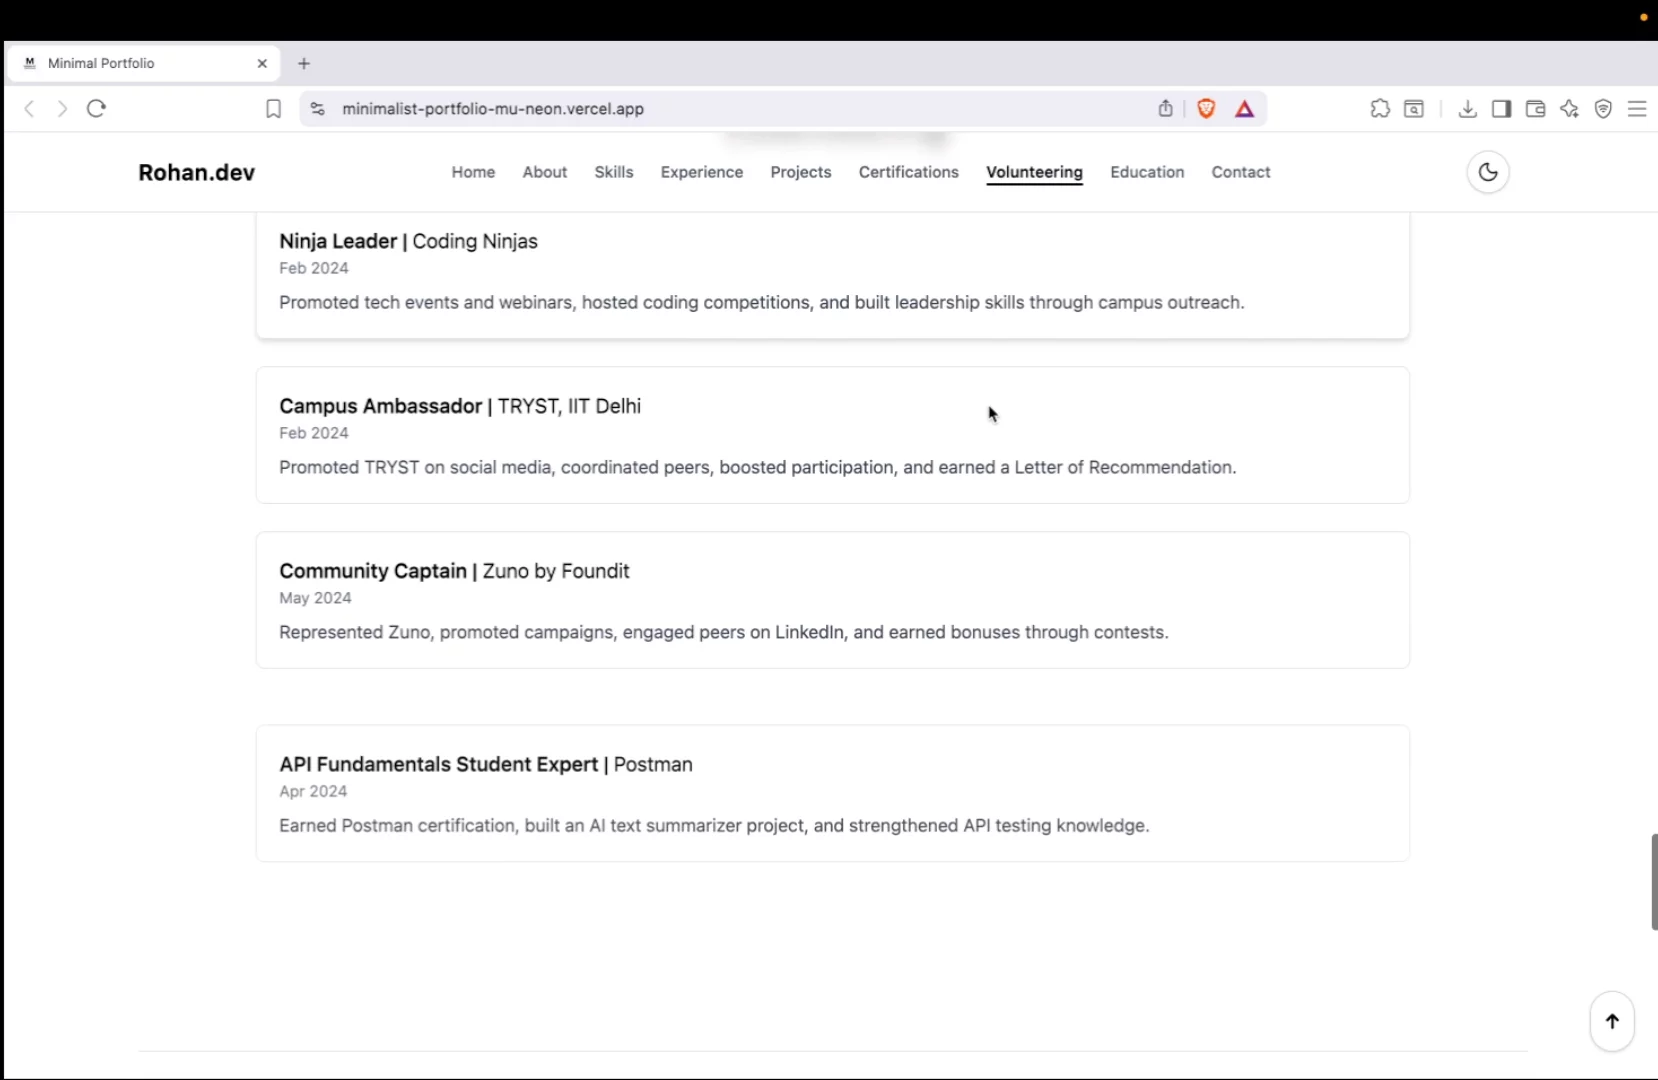This screenshot has height=1080, width=1658.
Task: Go to the Projects nav section
Action: click(800, 172)
